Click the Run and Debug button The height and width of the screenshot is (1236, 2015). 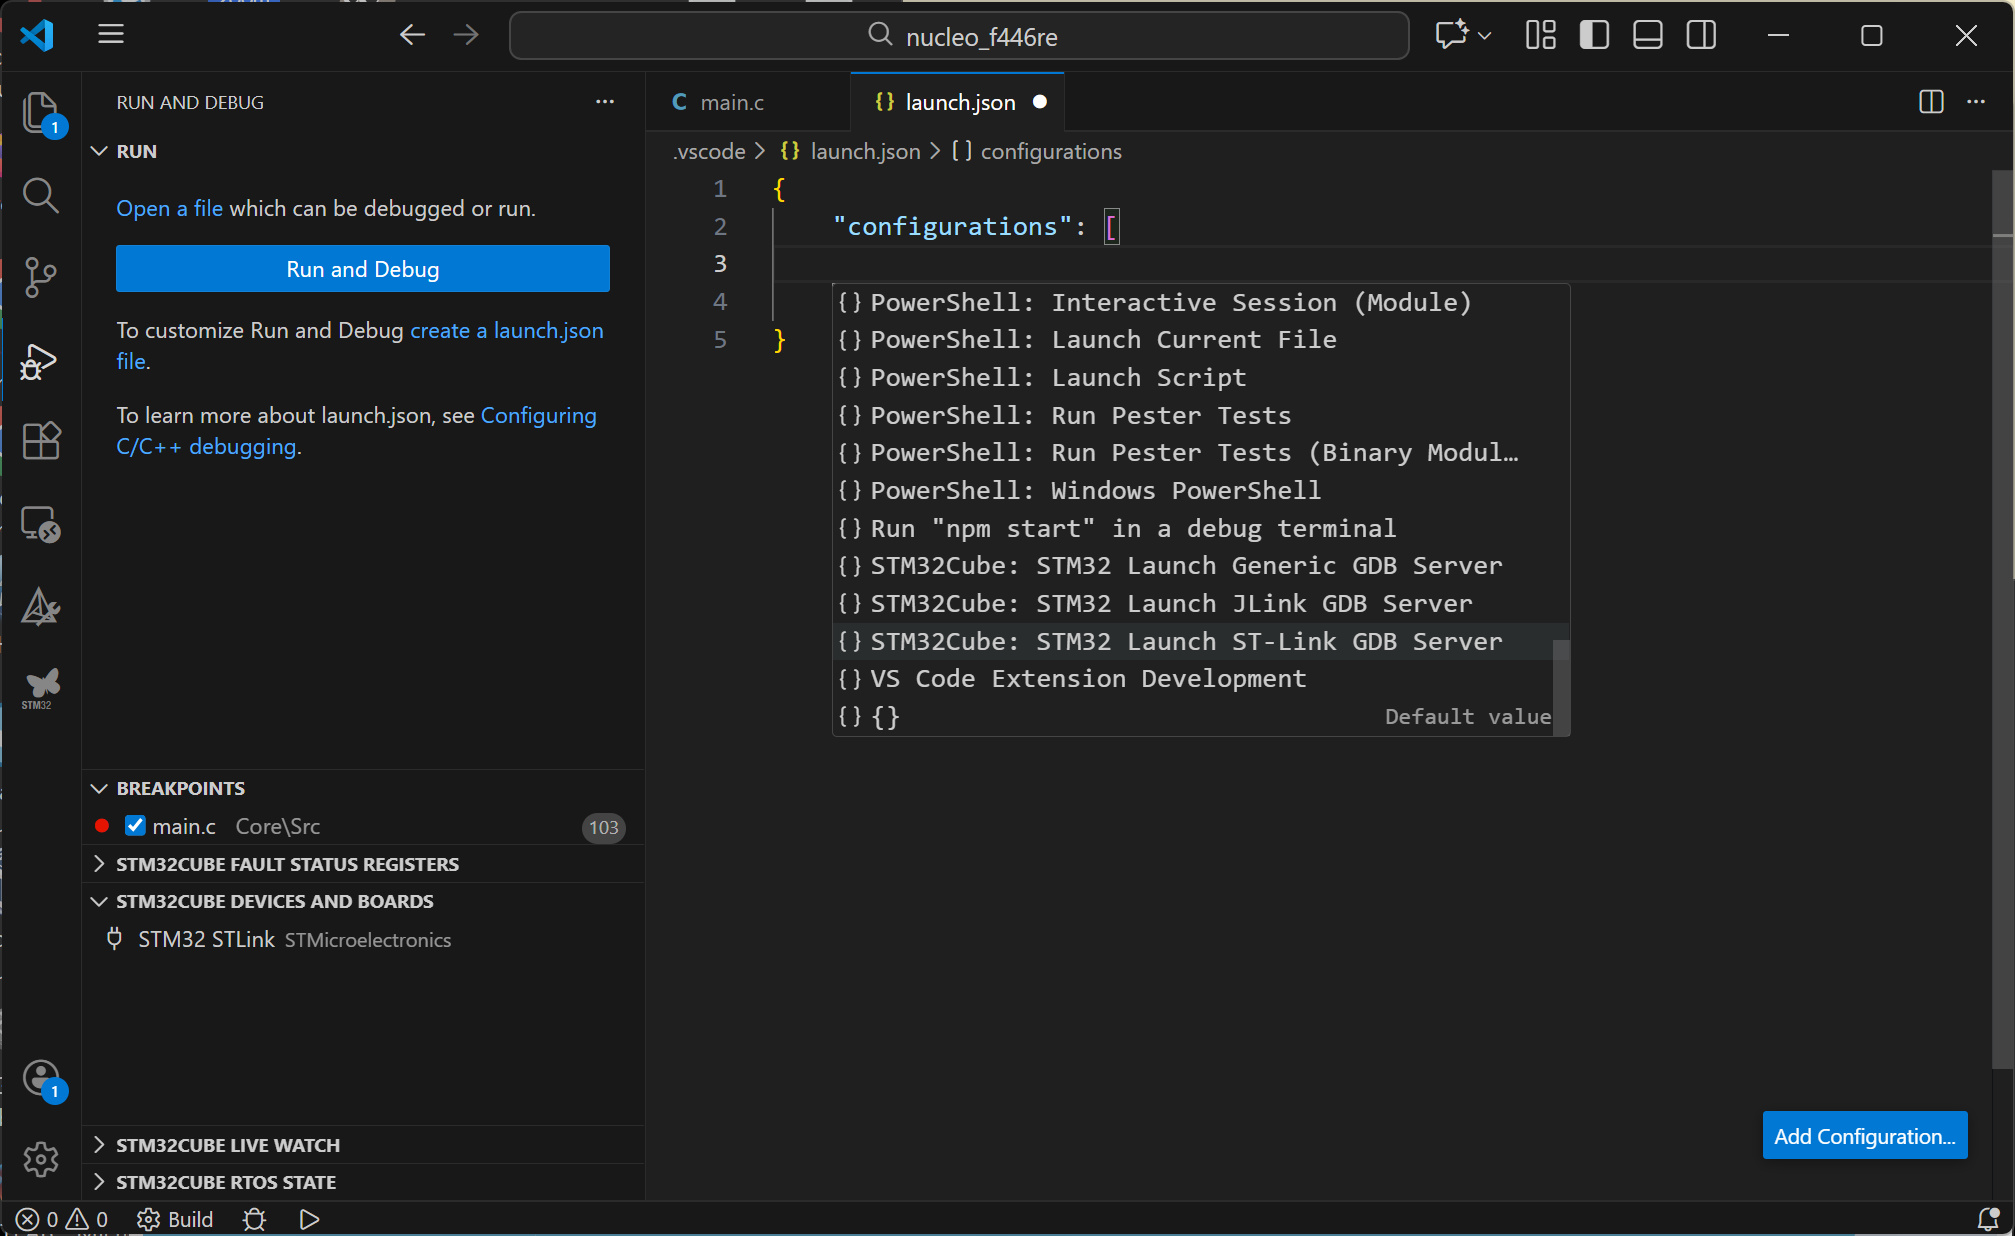pyautogui.click(x=362, y=269)
